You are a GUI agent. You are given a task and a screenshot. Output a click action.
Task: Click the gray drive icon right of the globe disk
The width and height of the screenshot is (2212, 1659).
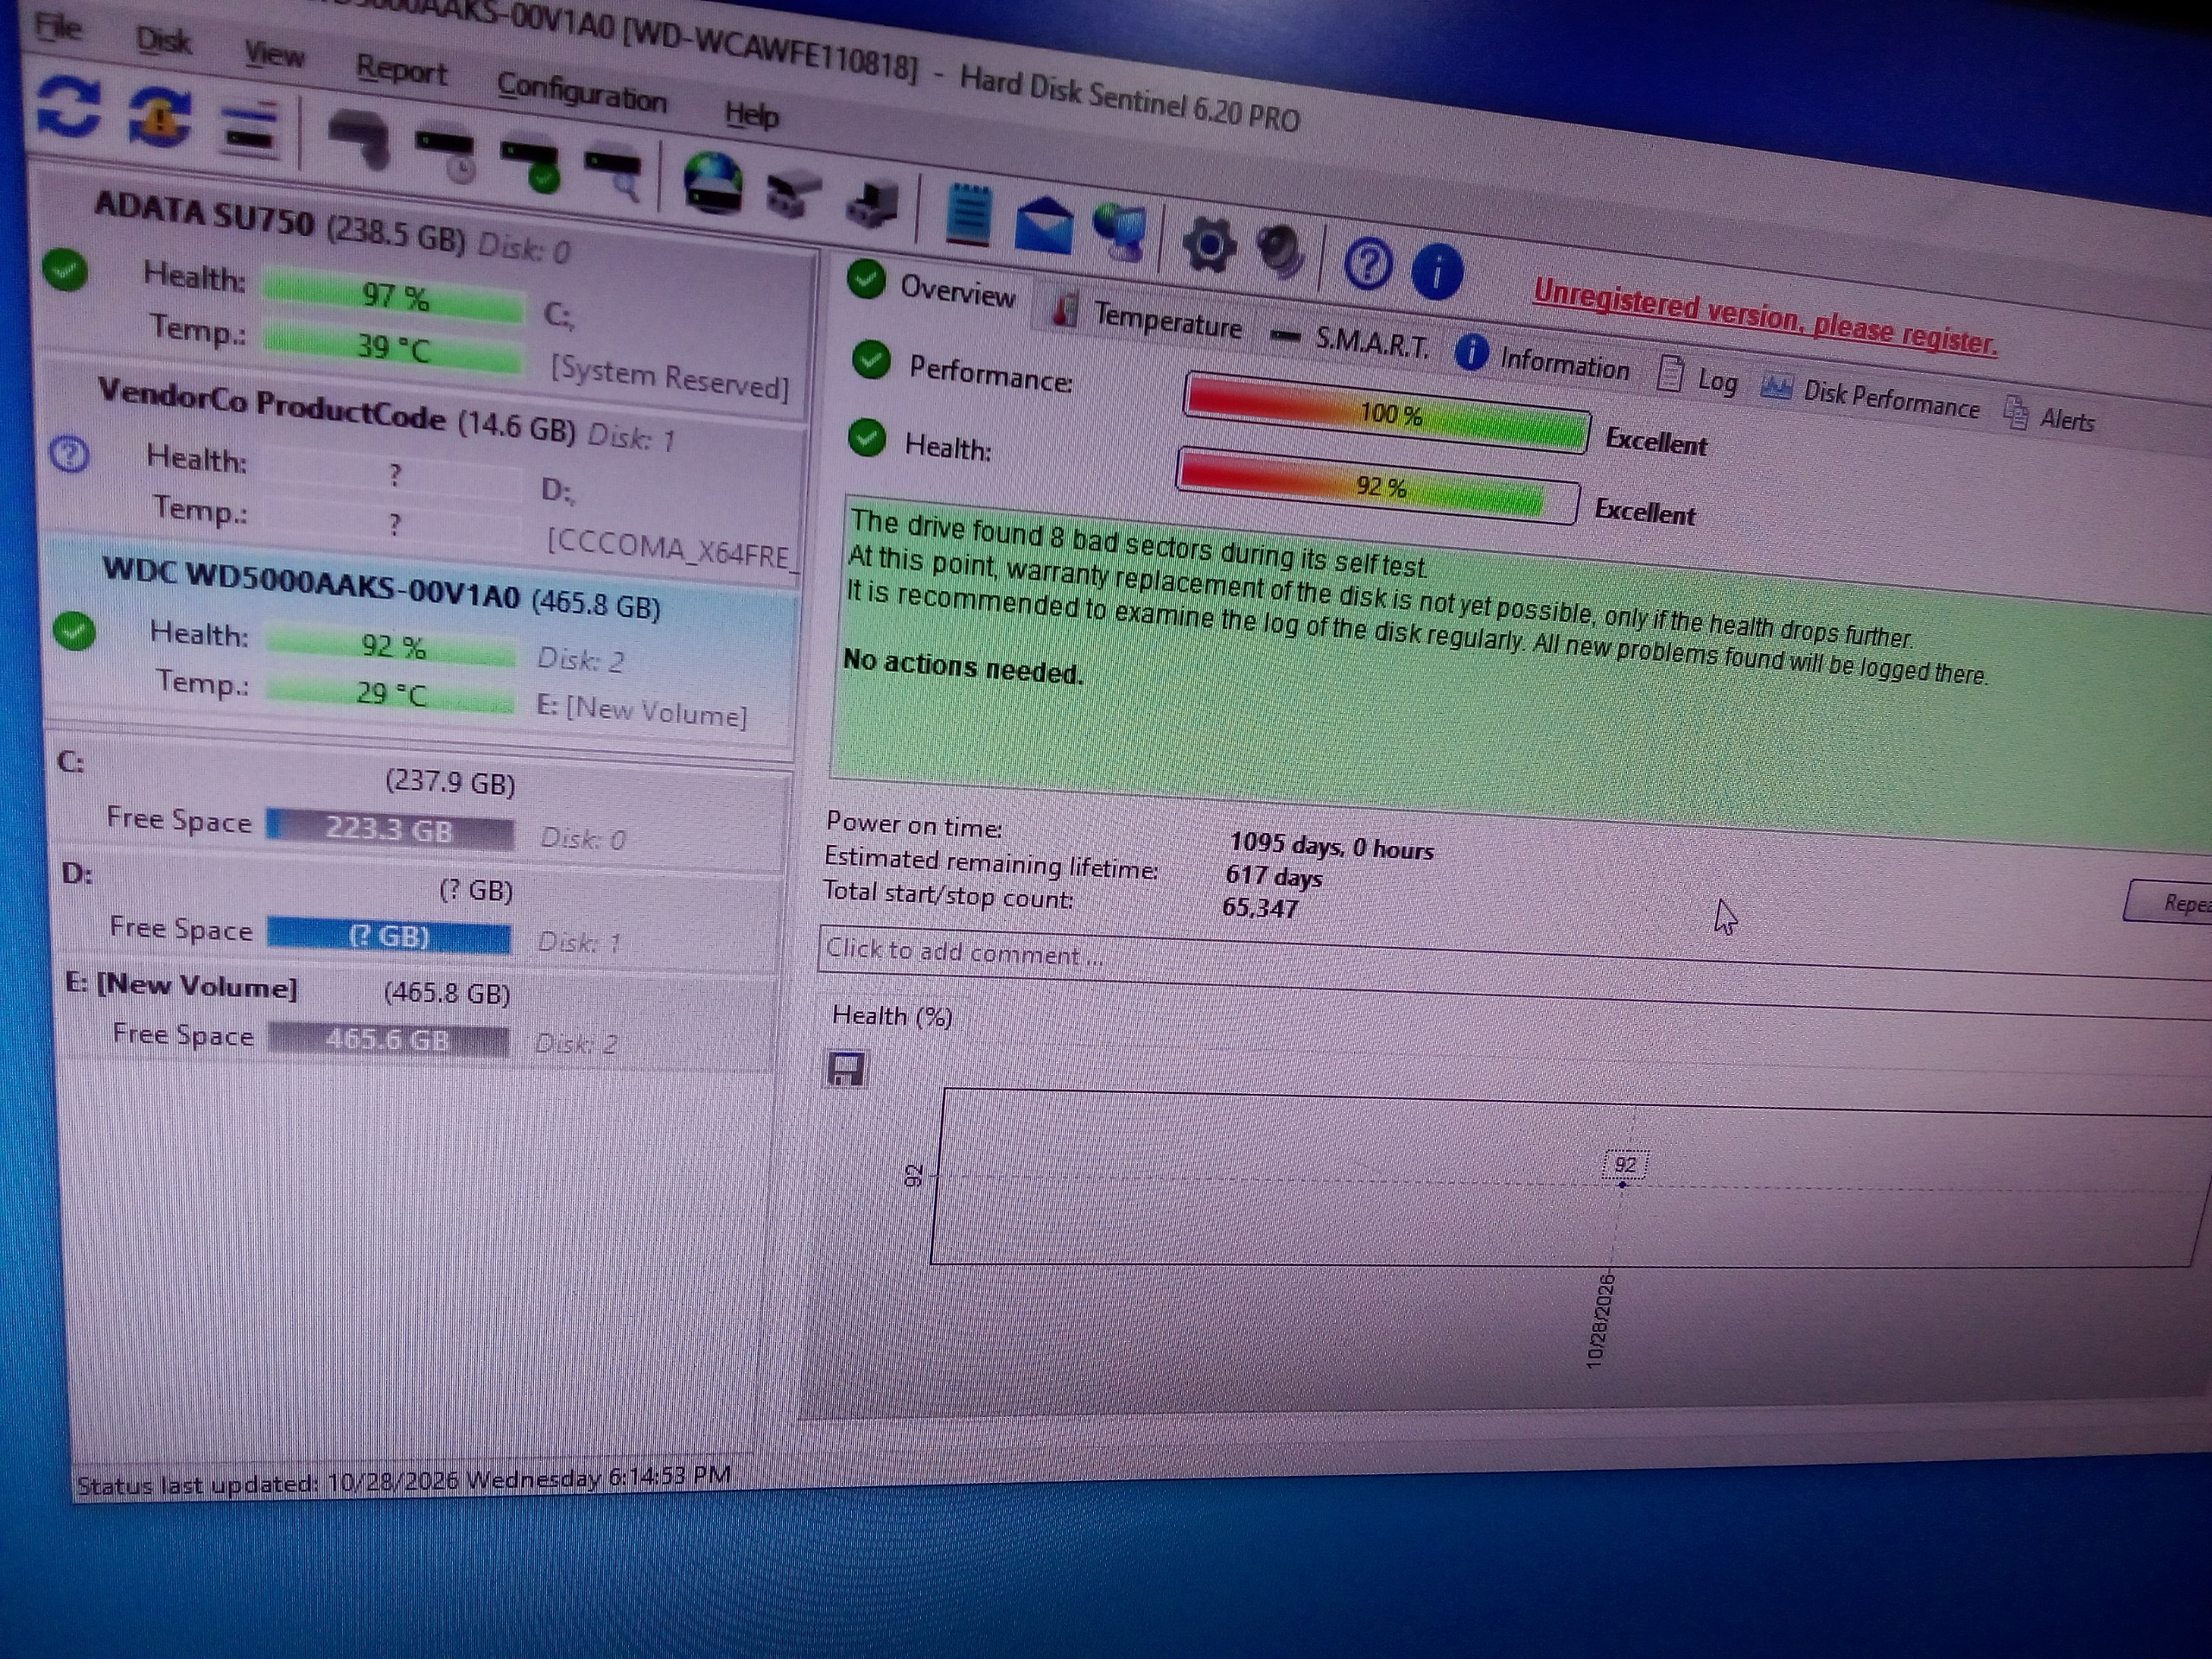[792, 193]
